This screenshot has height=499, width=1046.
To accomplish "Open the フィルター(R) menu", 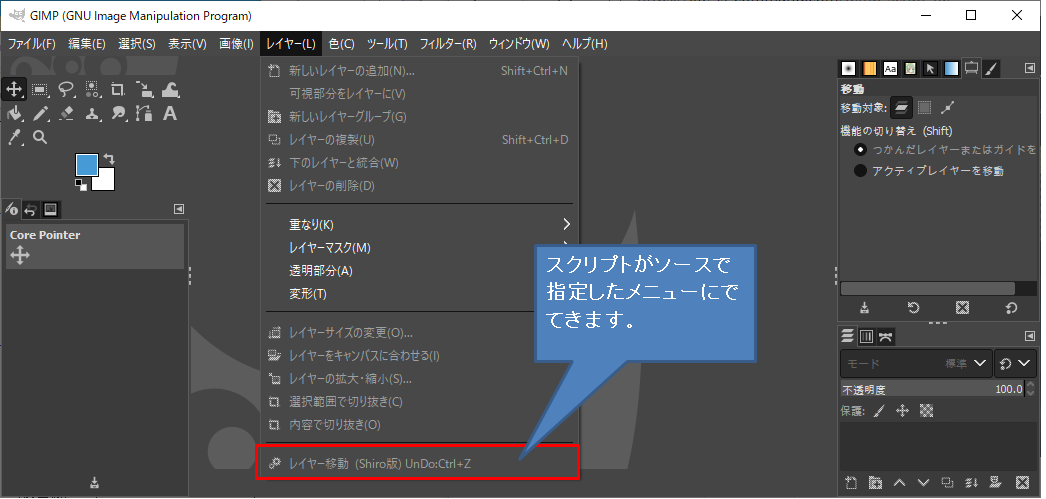I will pyautogui.click(x=448, y=44).
